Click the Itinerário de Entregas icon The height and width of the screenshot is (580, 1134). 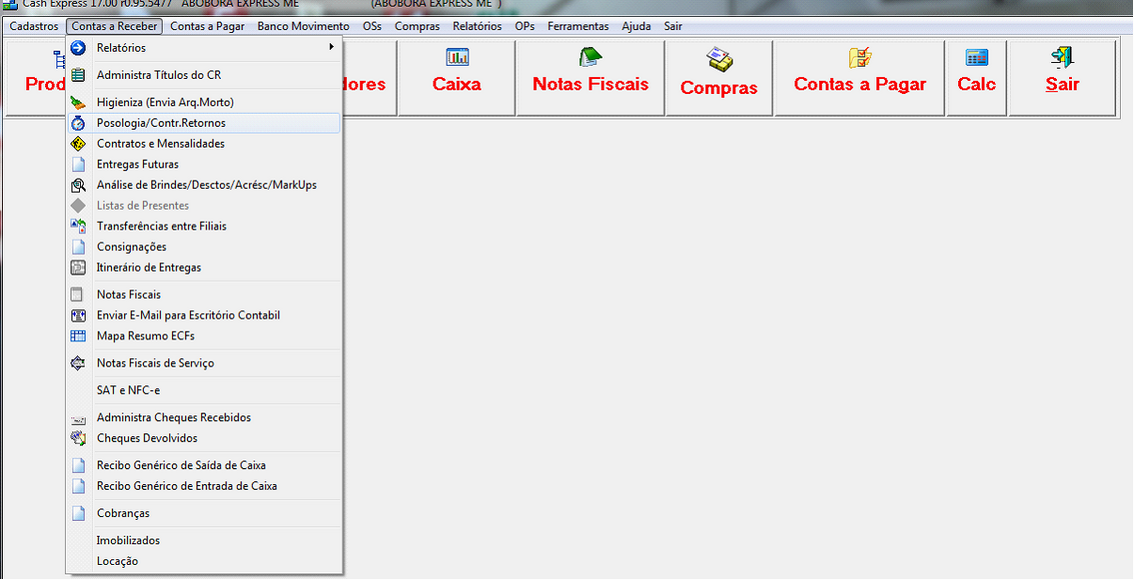pyautogui.click(x=78, y=268)
